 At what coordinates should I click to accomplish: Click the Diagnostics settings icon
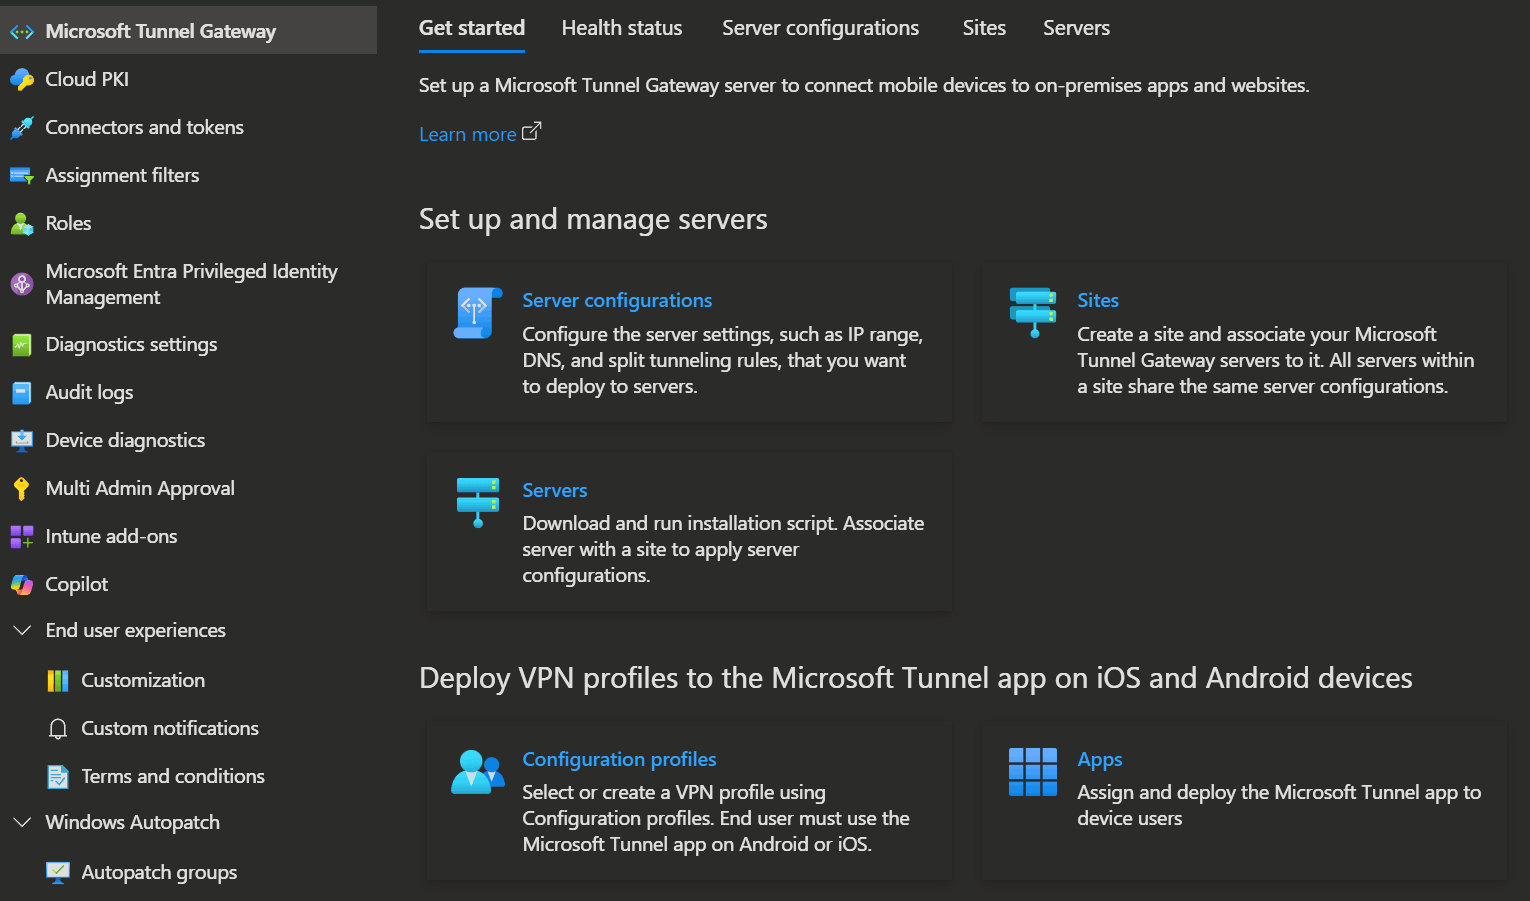[x=22, y=345]
